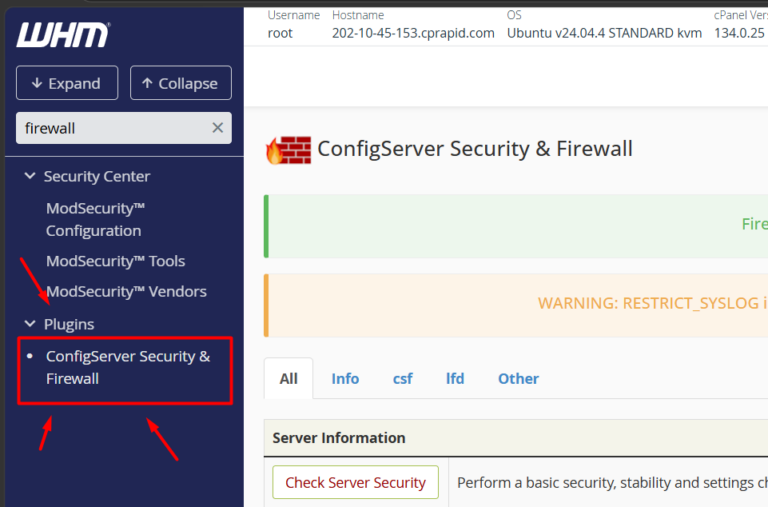Click the Check Server Security button
768x507 pixels.
(x=356, y=483)
